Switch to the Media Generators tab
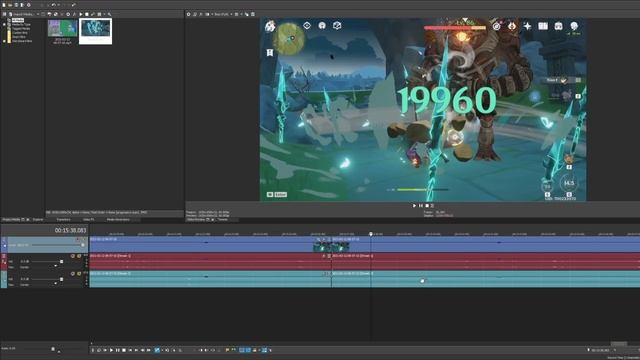The width and height of the screenshot is (640, 360). pos(118,220)
